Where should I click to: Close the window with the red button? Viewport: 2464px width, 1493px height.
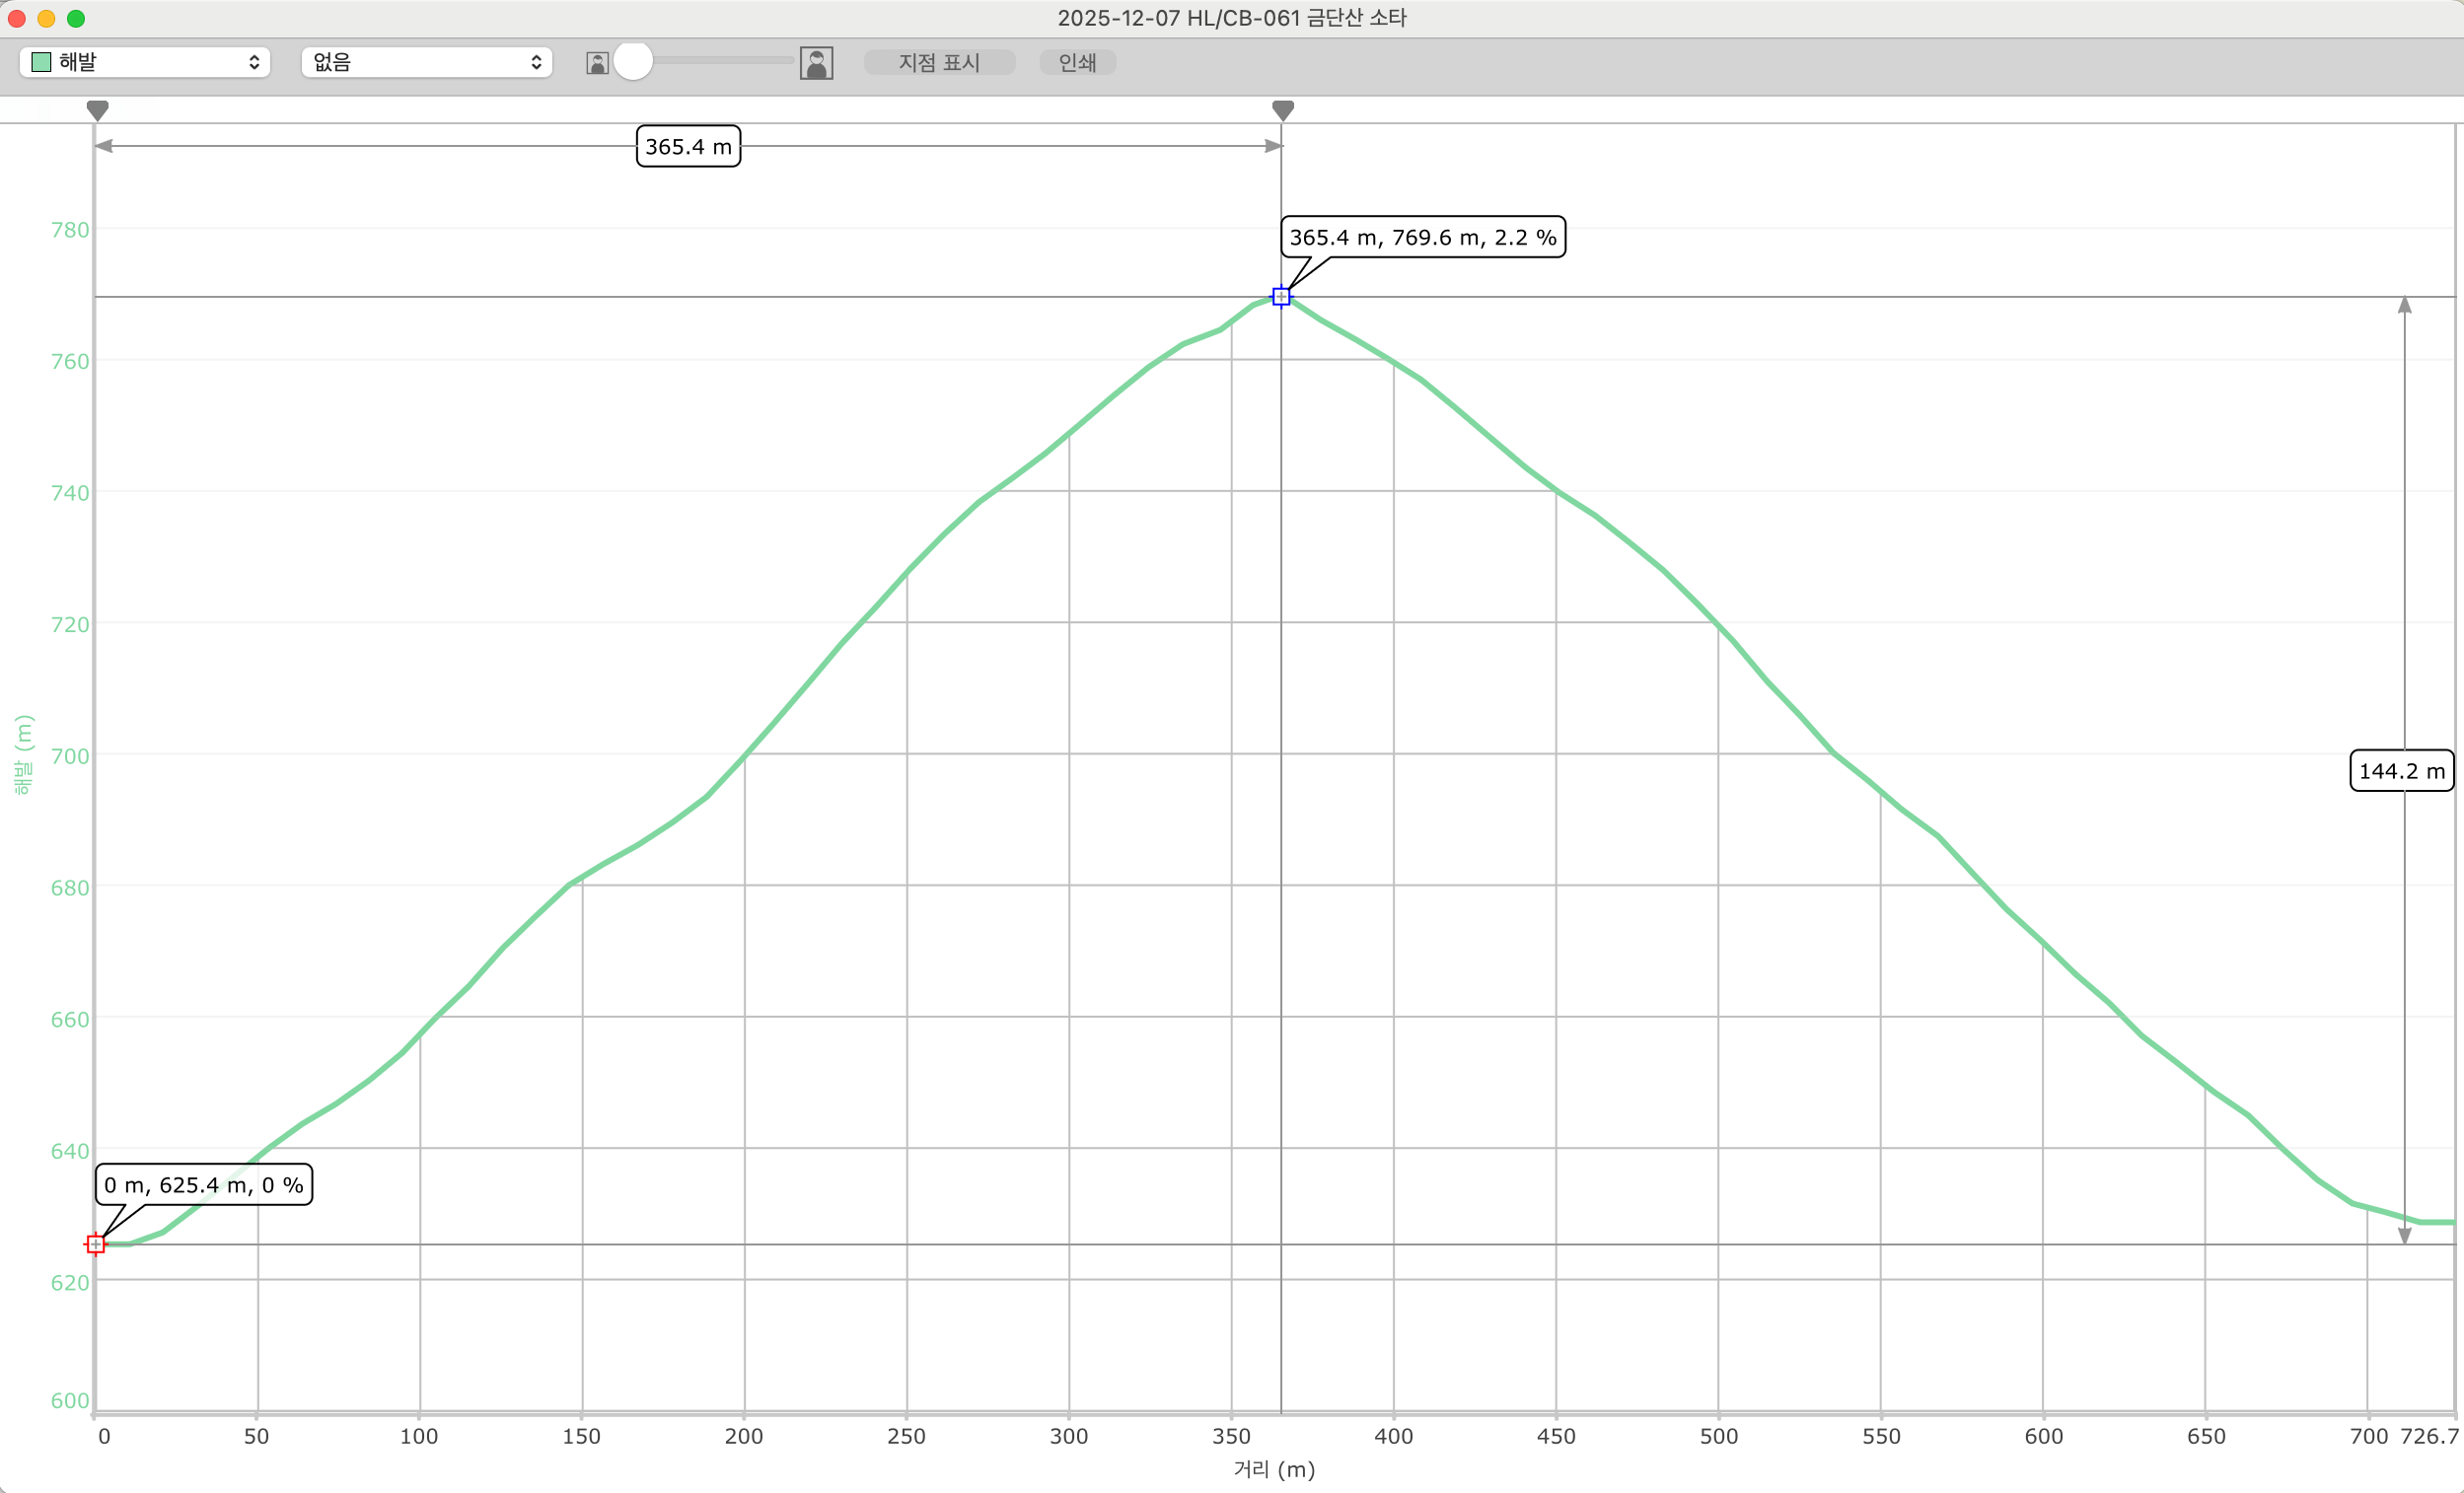coord(17,18)
